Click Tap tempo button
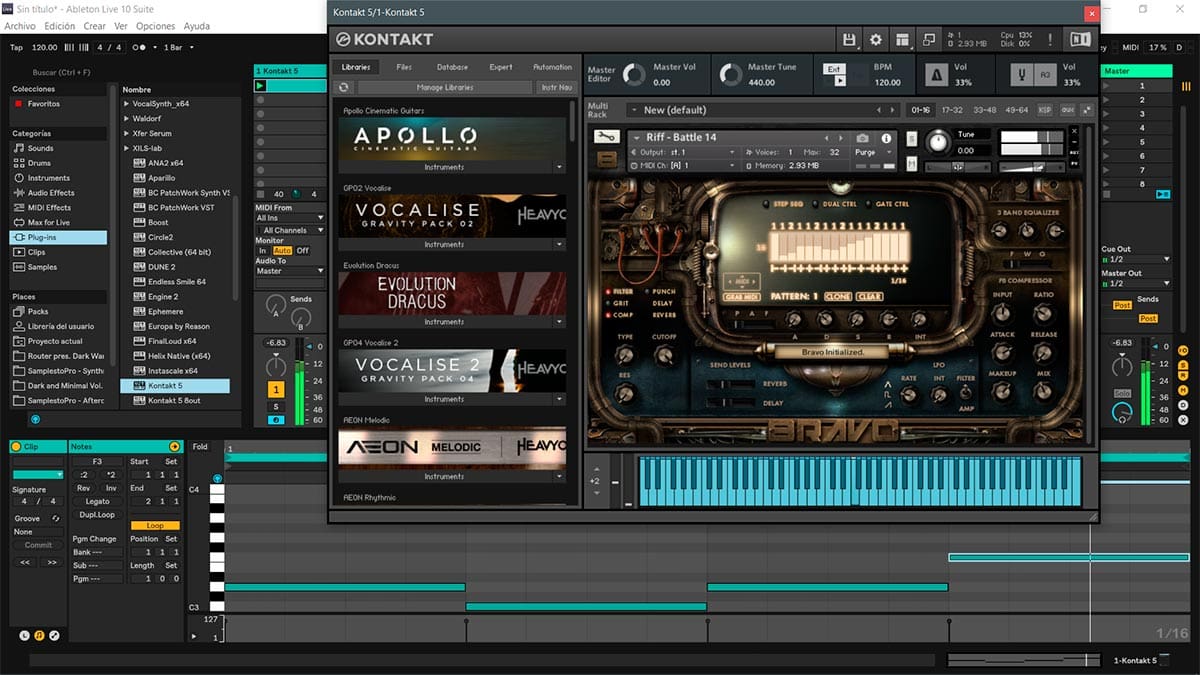This screenshot has height=675, width=1200. pyautogui.click(x=16, y=47)
